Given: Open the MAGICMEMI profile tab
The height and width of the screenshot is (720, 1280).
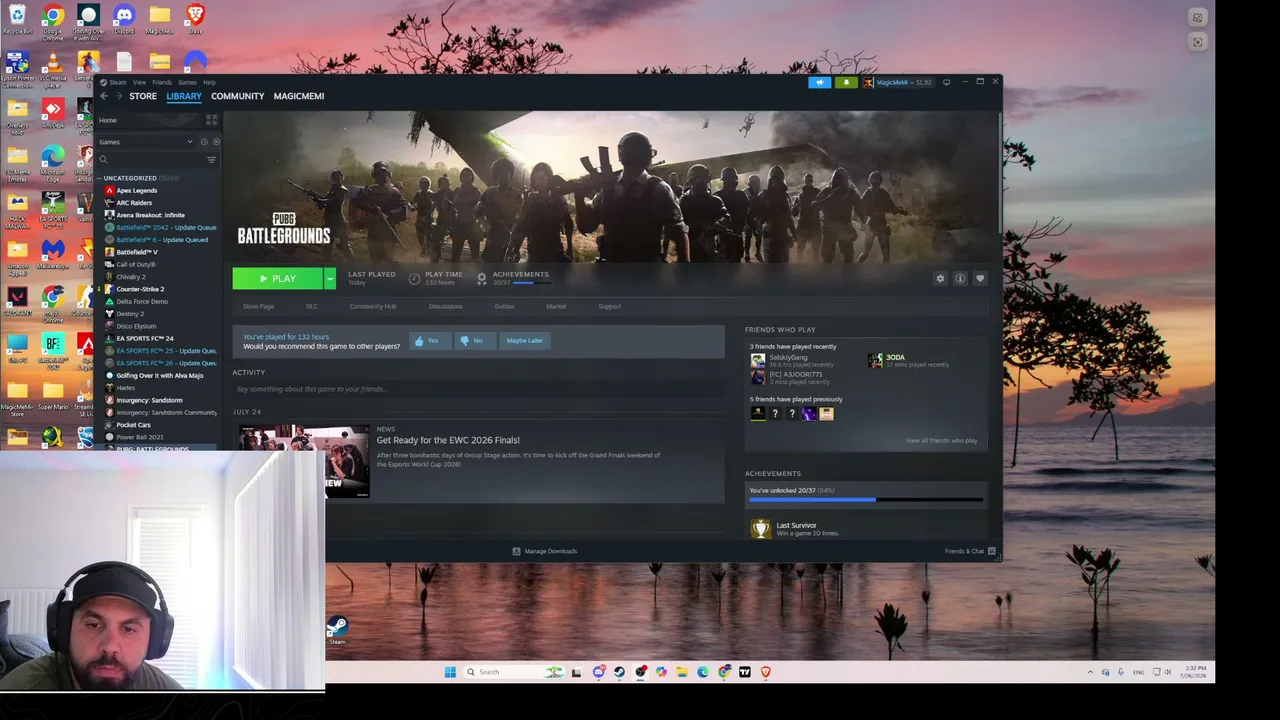Looking at the screenshot, I should click(299, 96).
